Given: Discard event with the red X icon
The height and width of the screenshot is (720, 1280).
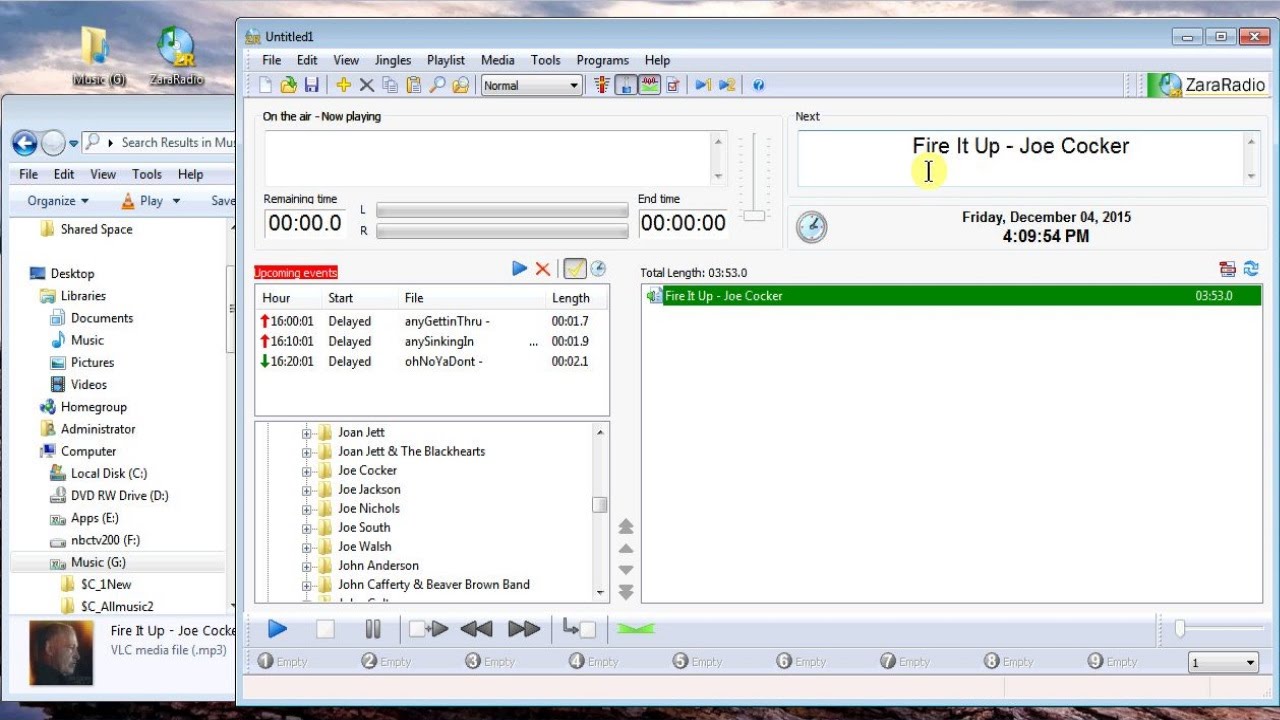Looking at the screenshot, I should pyautogui.click(x=543, y=268).
